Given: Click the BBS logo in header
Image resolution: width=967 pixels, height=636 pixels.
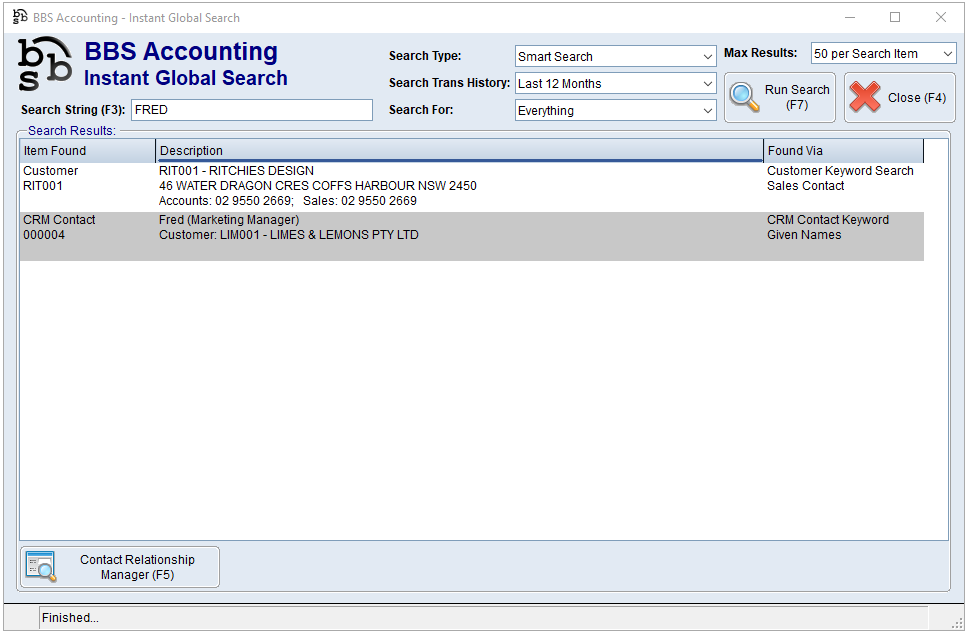Looking at the screenshot, I should tap(45, 64).
